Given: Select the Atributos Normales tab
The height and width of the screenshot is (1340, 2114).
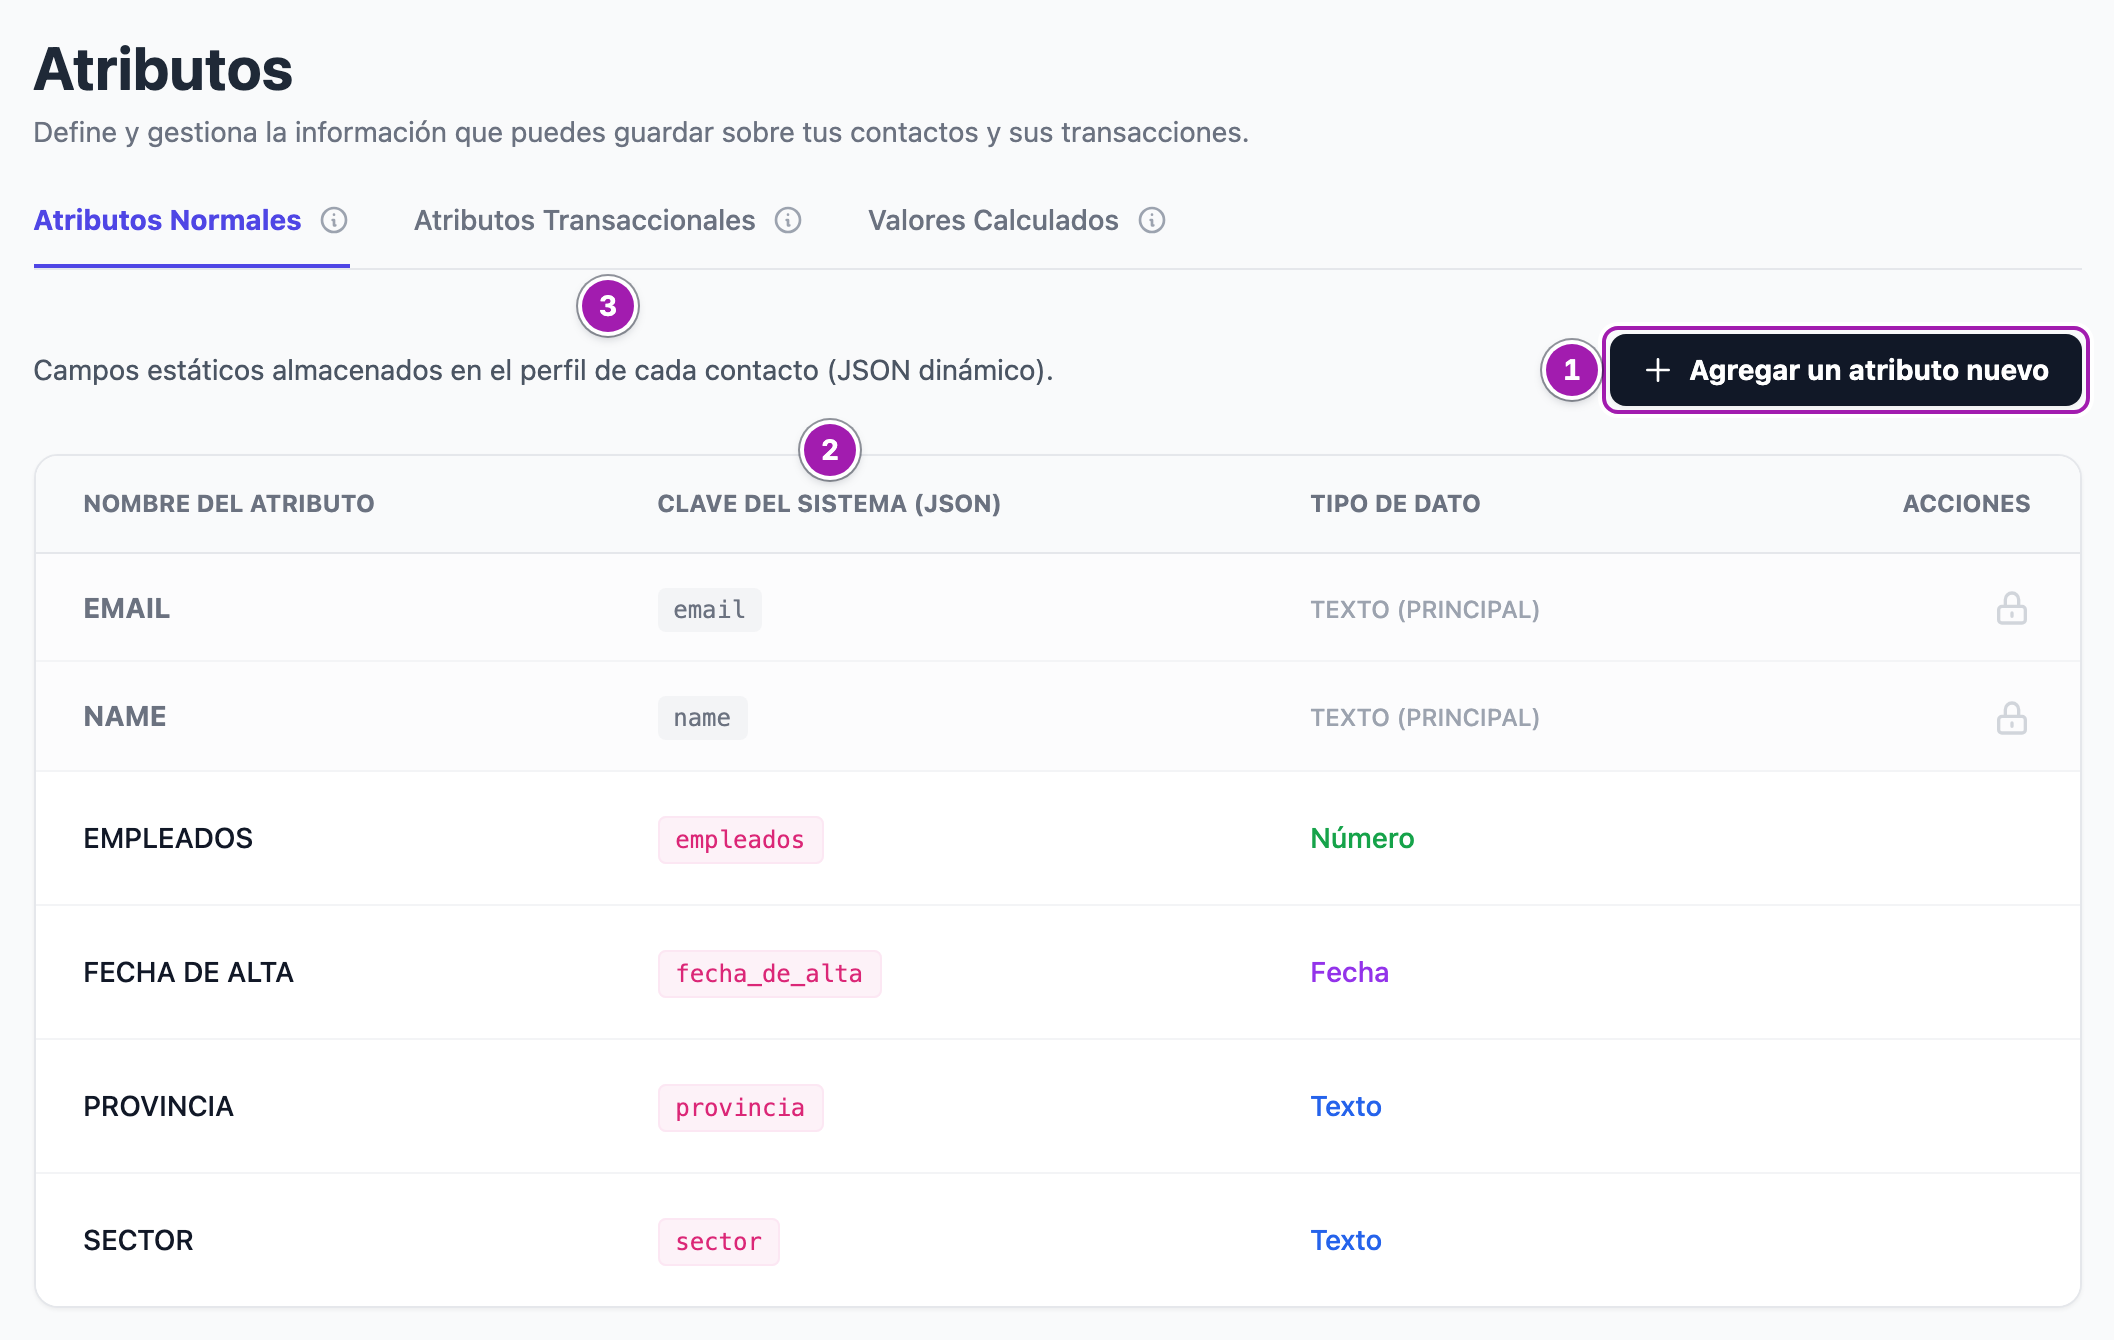Looking at the screenshot, I should (x=167, y=220).
